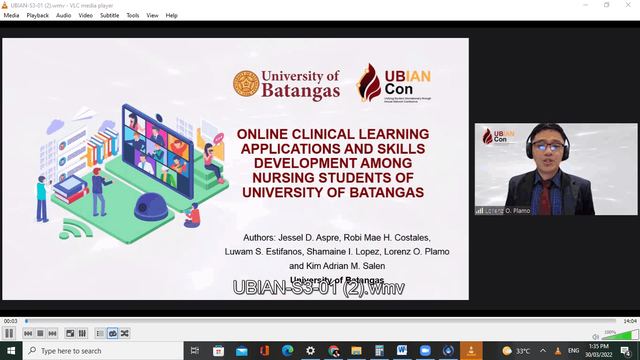
Task: Open the View menu
Action: [x=152, y=16]
